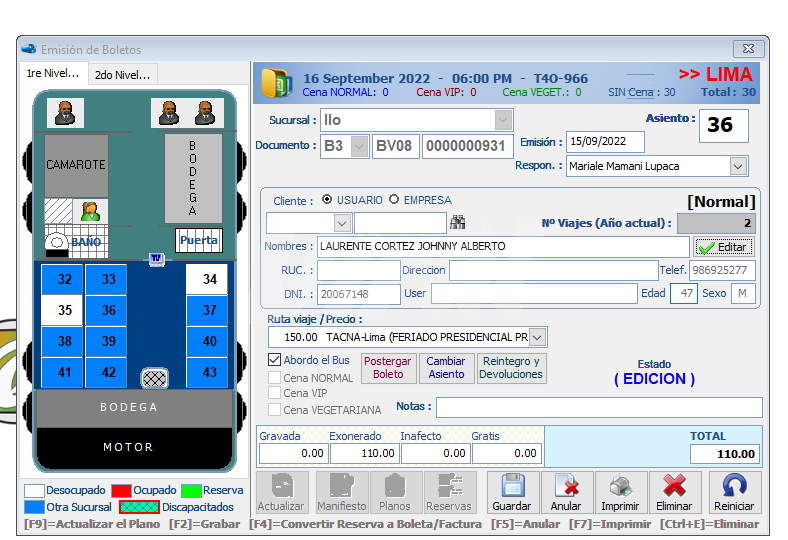
Task: Select the EMPRESA radio button
Action: point(394,200)
